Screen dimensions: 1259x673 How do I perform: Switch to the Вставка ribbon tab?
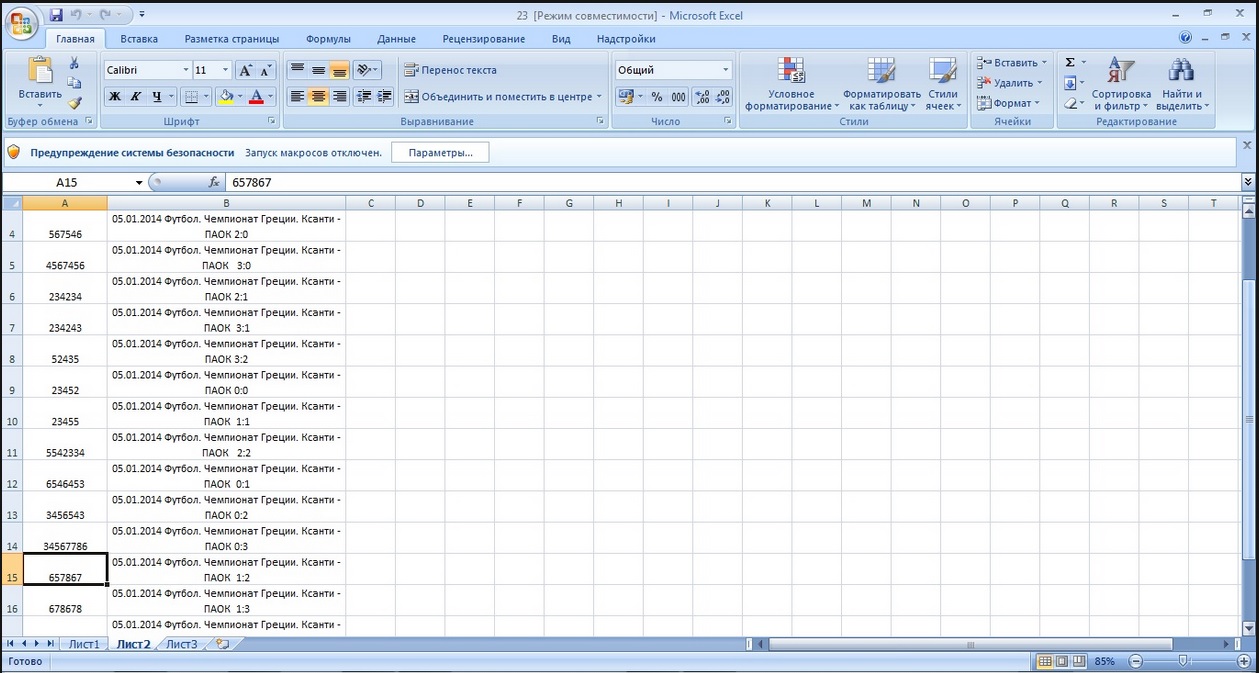click(x=139, y=39)
